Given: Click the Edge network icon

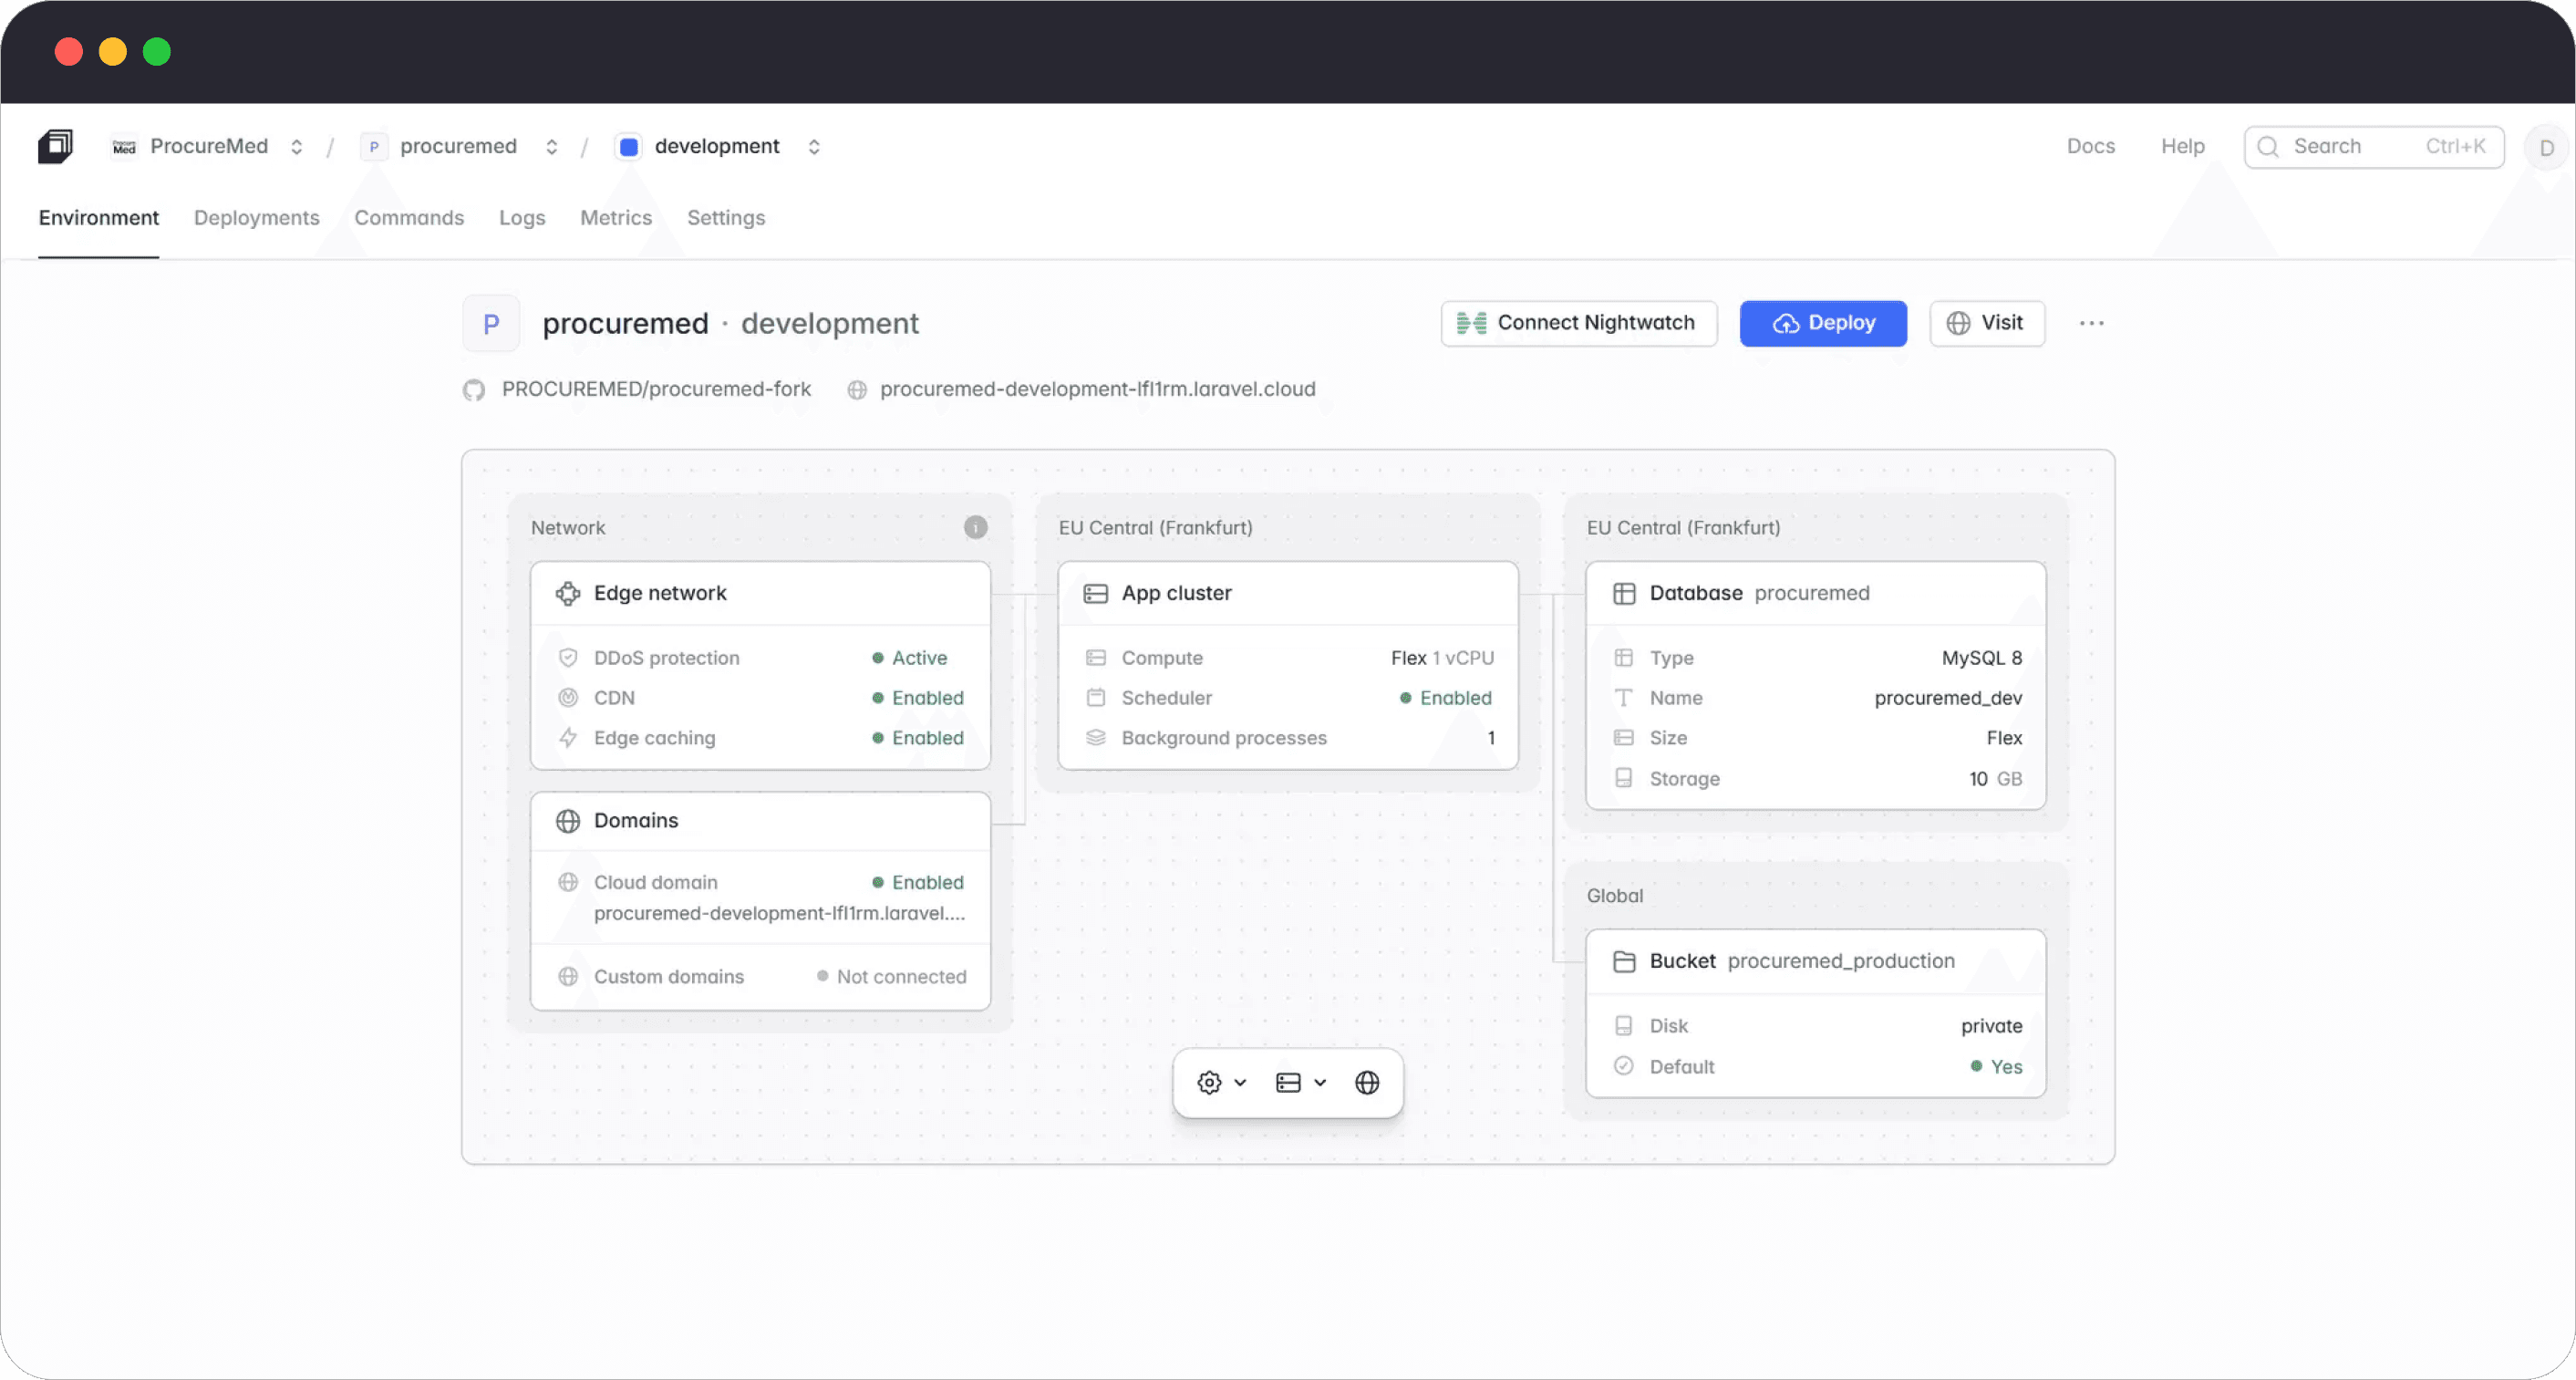Looking at the screenshot, I should (x=568, y=593).
